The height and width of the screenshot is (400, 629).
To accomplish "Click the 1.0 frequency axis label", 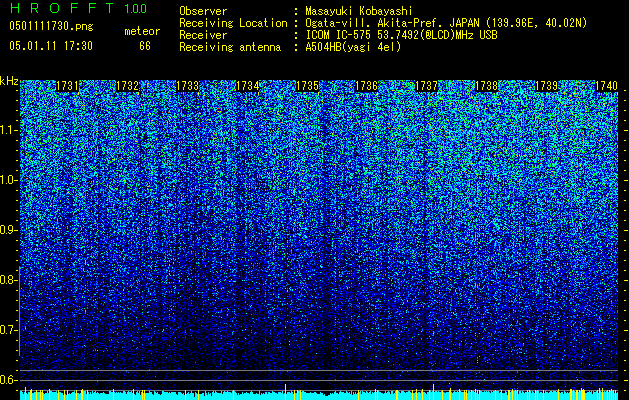I will pyautogui.click(x=7, y=181).
